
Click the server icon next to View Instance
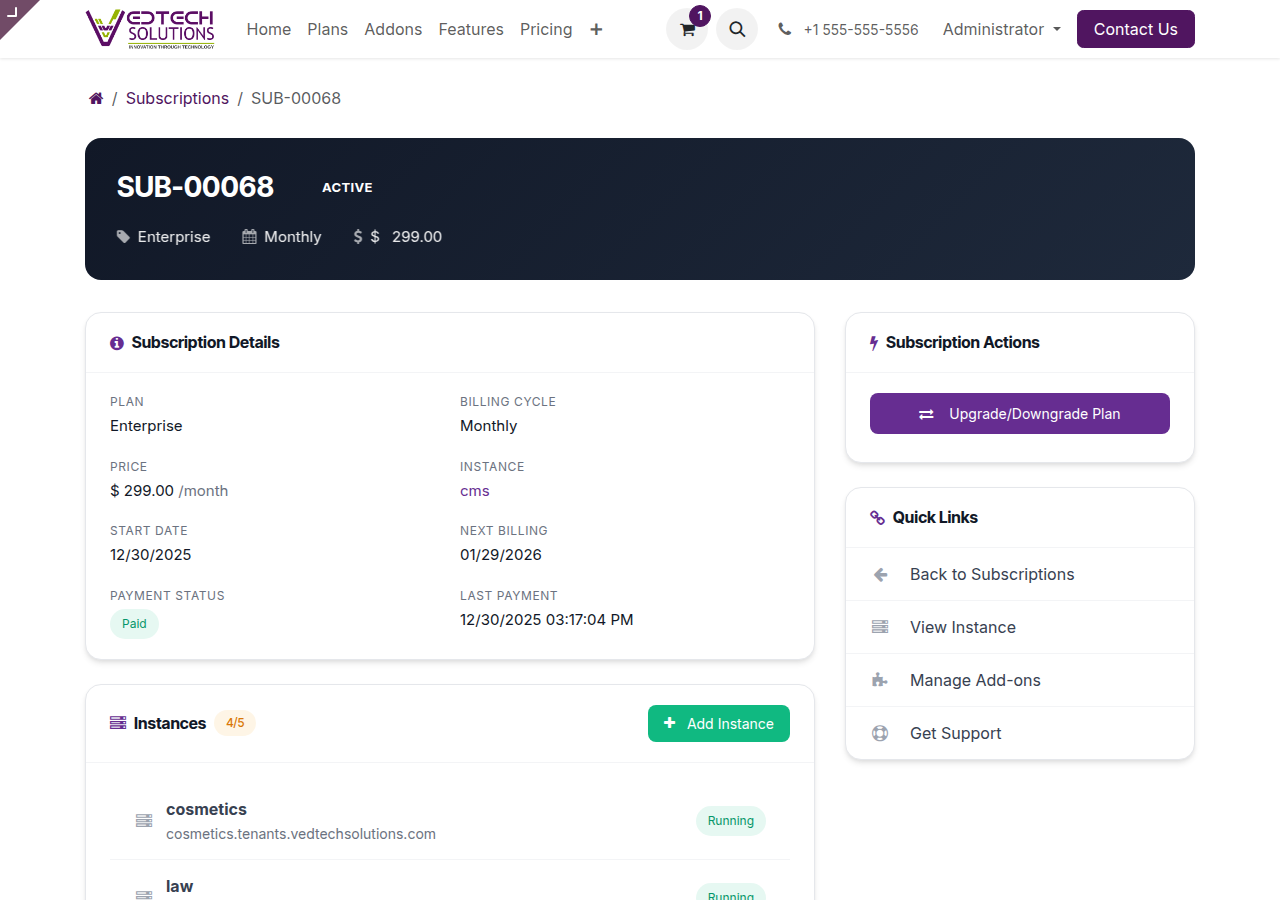879,627
